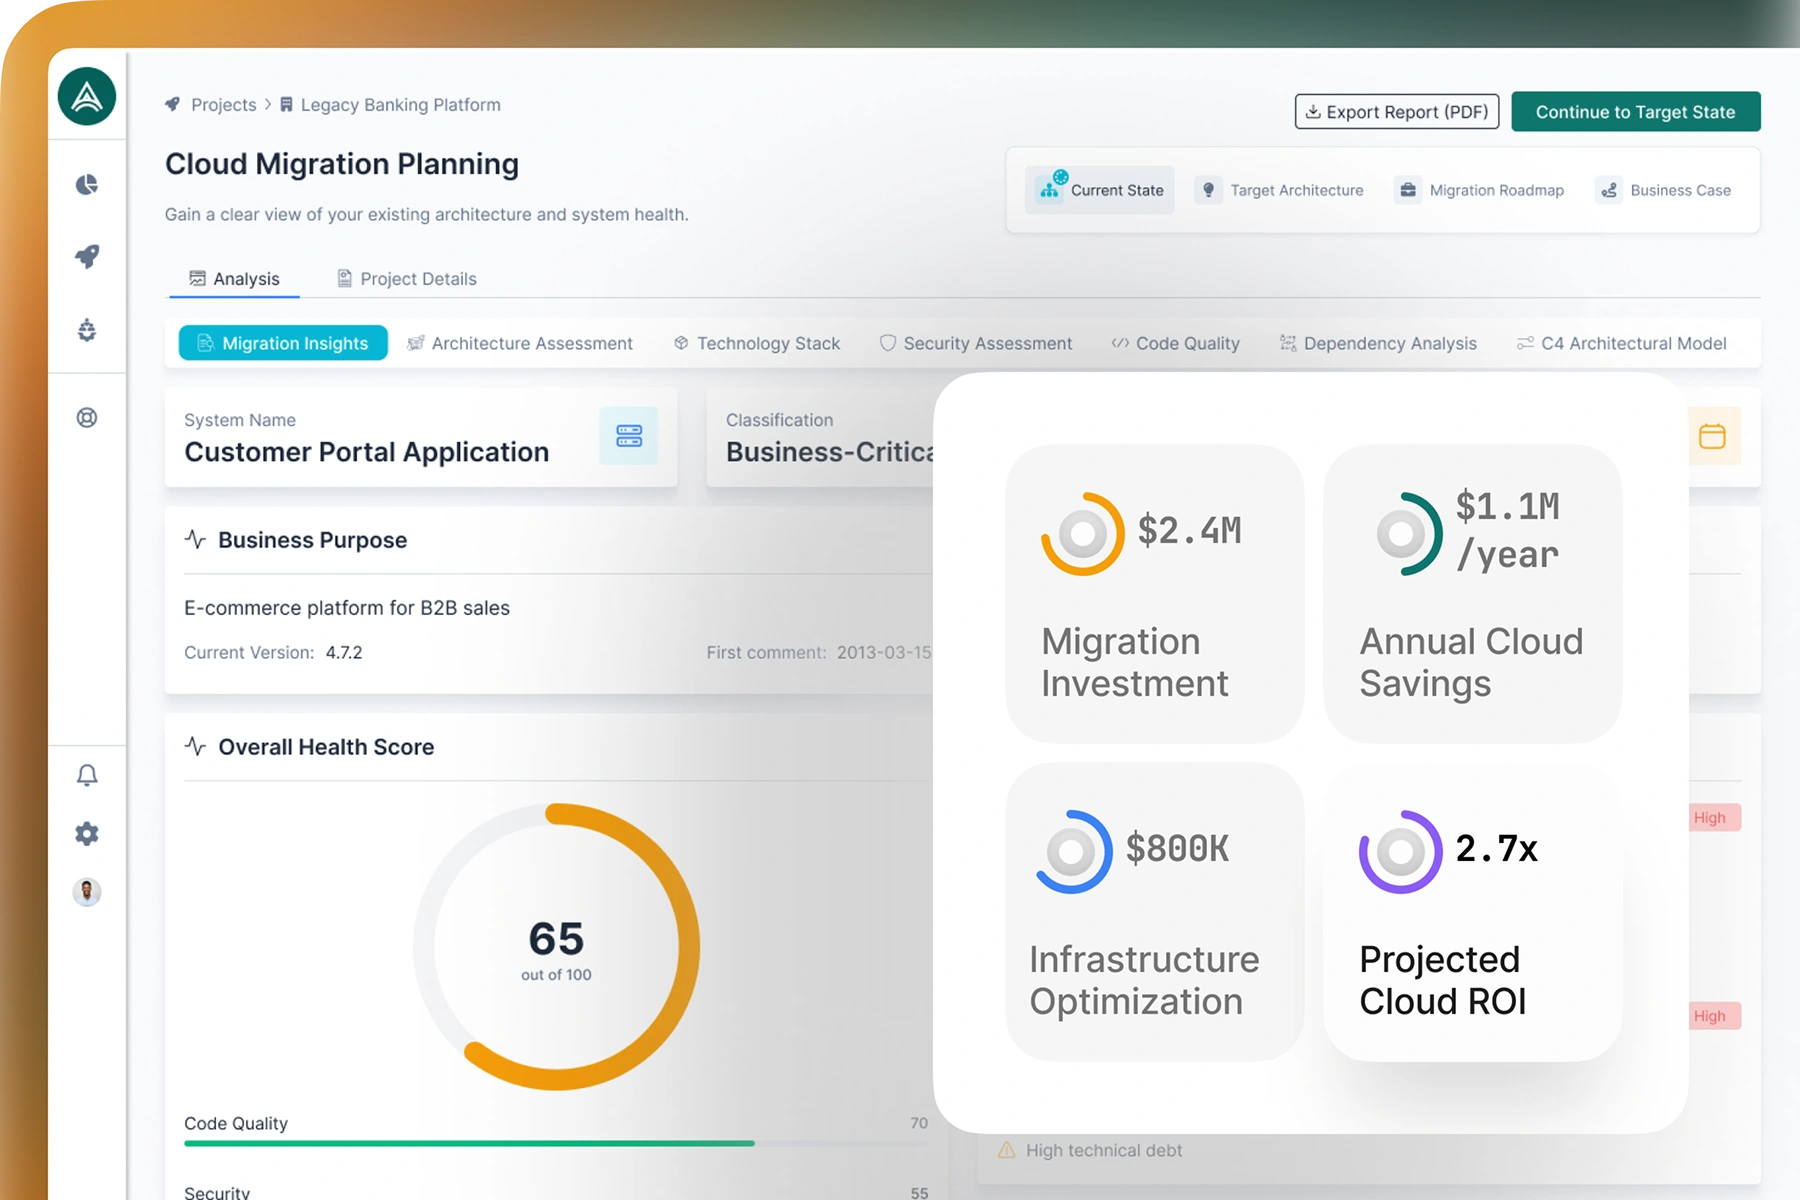The image size is (1800, 1200).
Task: Click the Projected Cloud ROI ring icon
Action: pyautogui.click(x=1401, y=852)
